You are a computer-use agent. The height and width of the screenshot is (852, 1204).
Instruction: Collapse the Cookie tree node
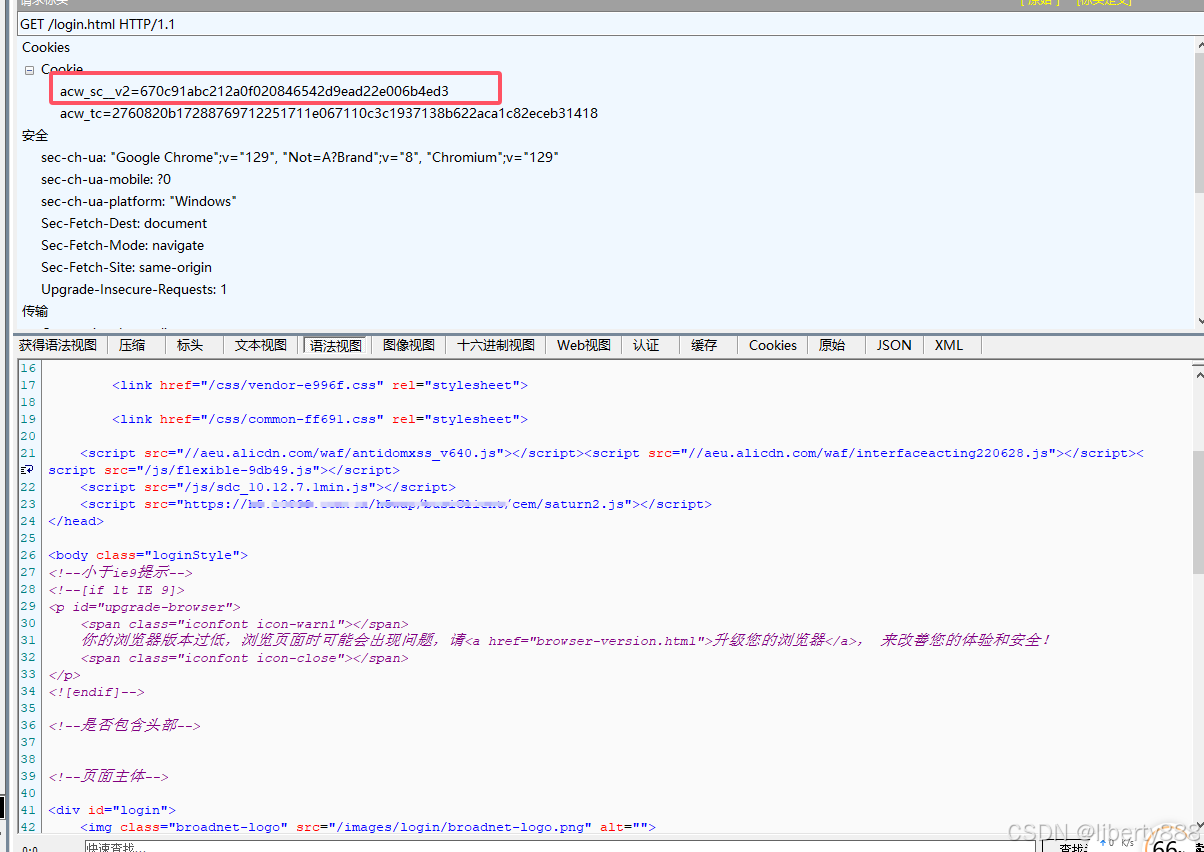pyautogui.click(x=30, y=70)
